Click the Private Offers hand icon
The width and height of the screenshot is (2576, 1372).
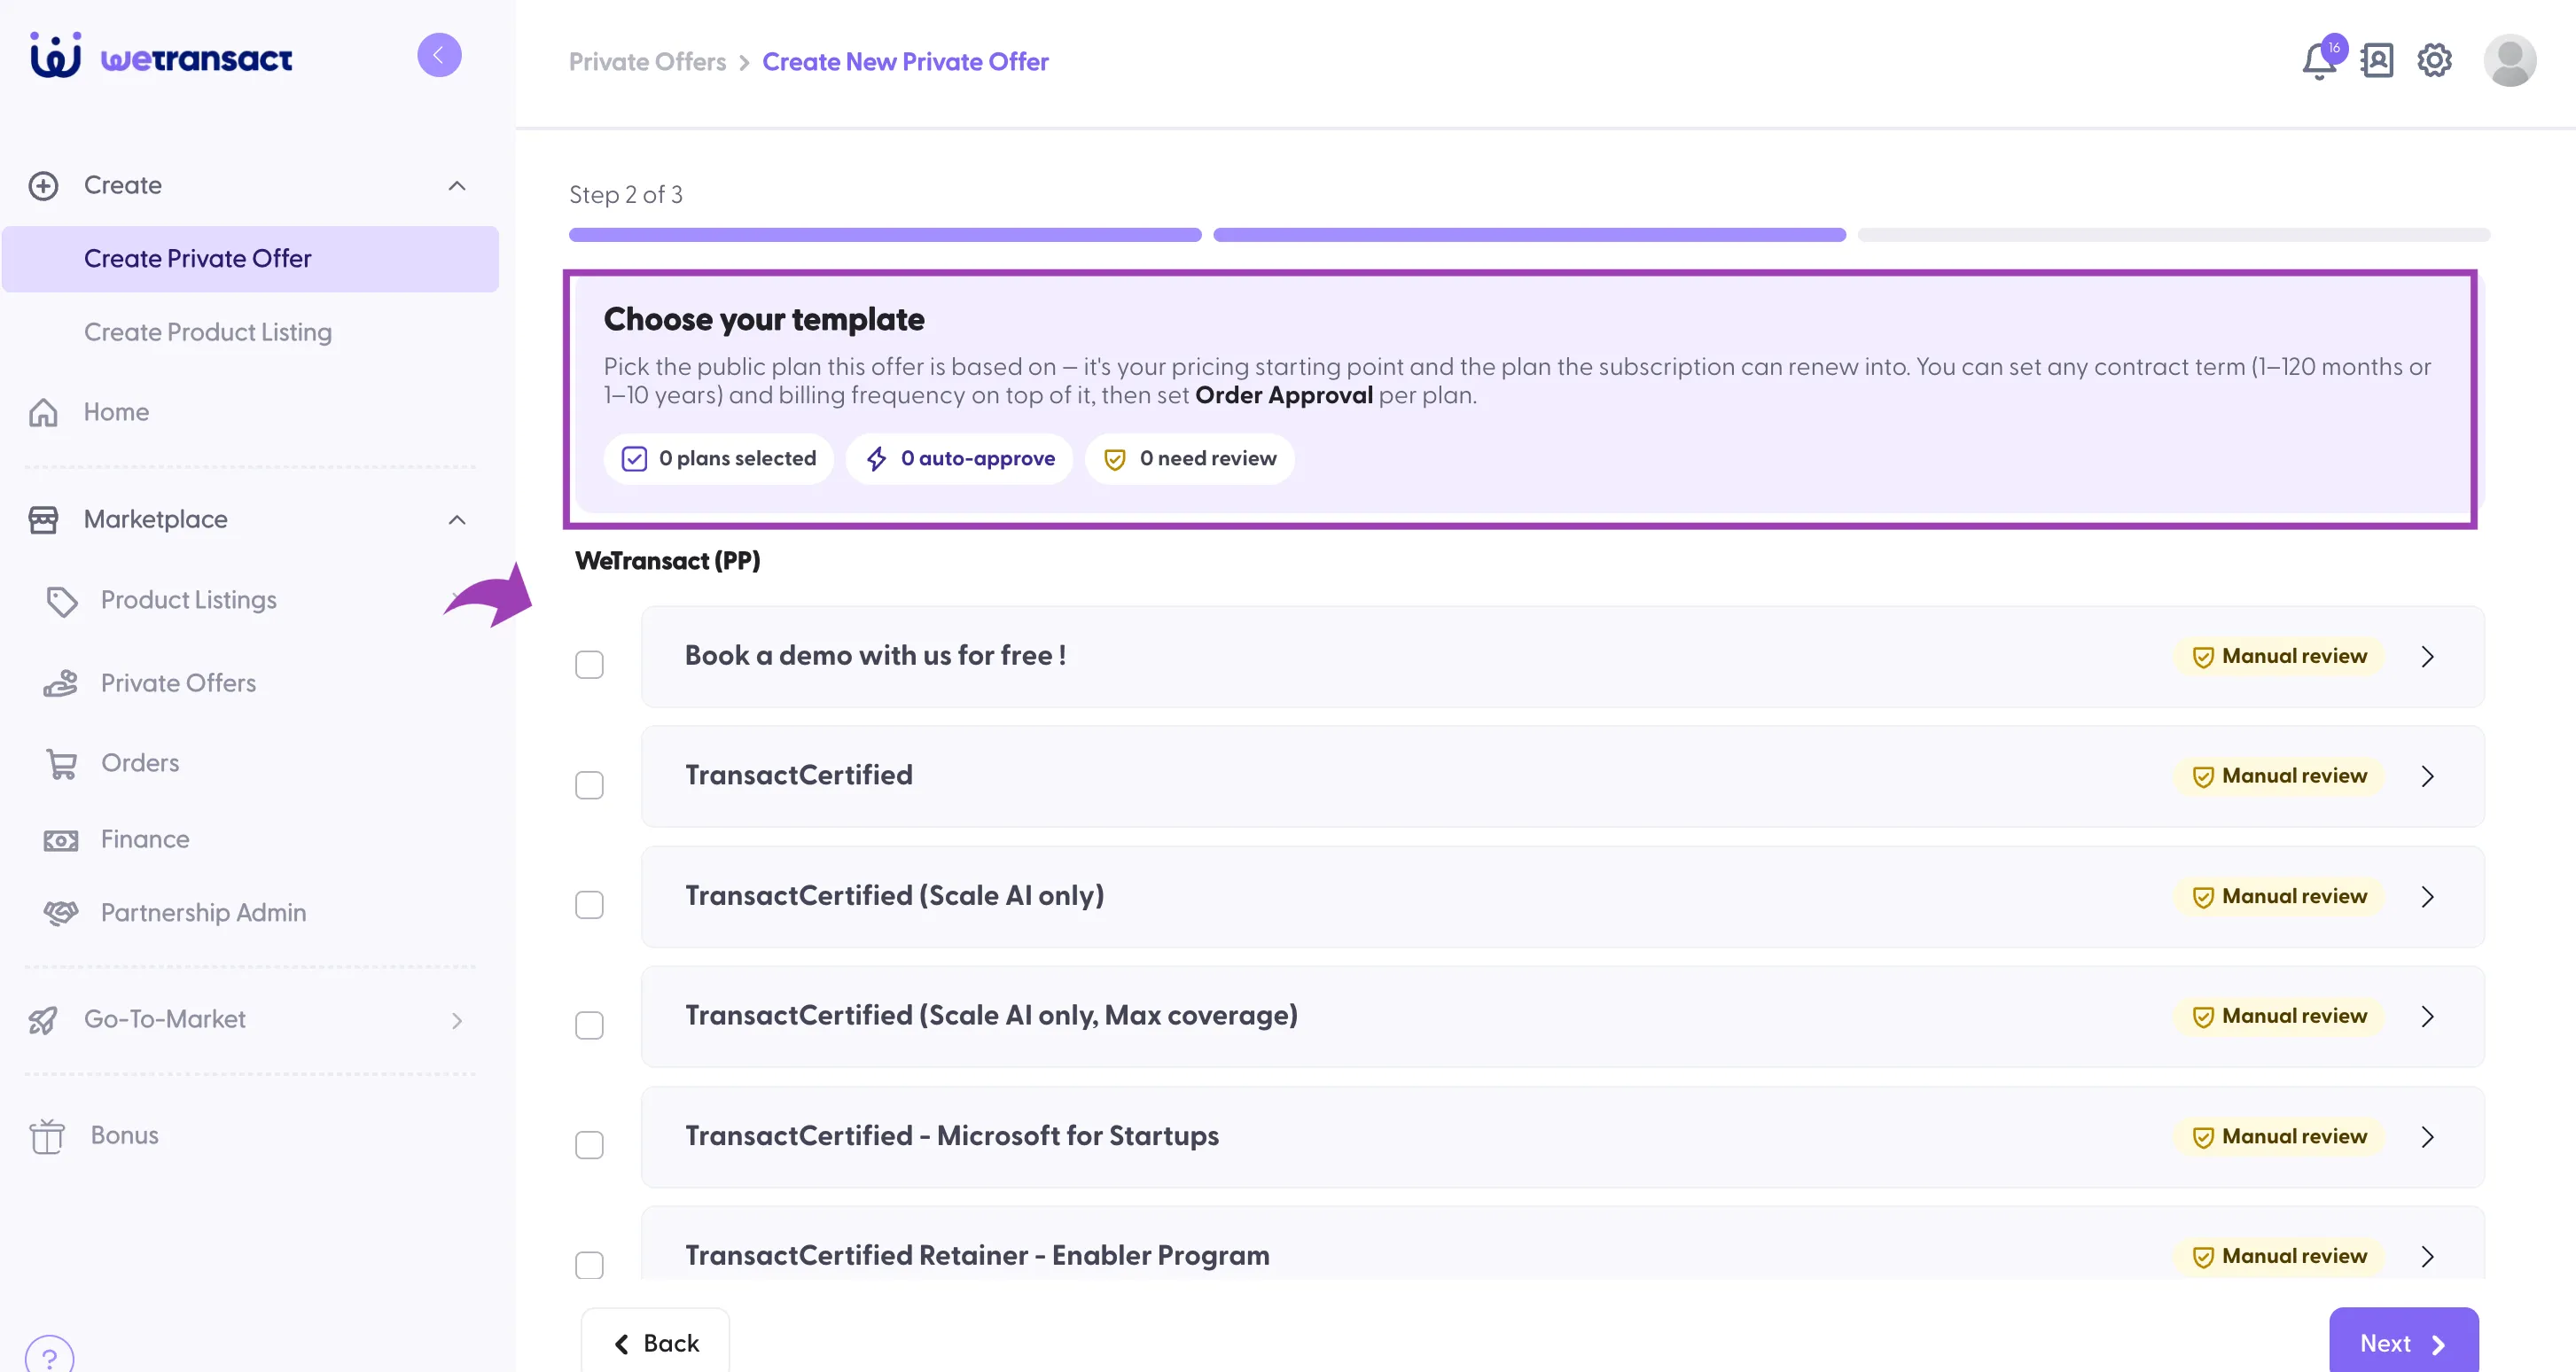pyautogui.click(x=60, y=683)
